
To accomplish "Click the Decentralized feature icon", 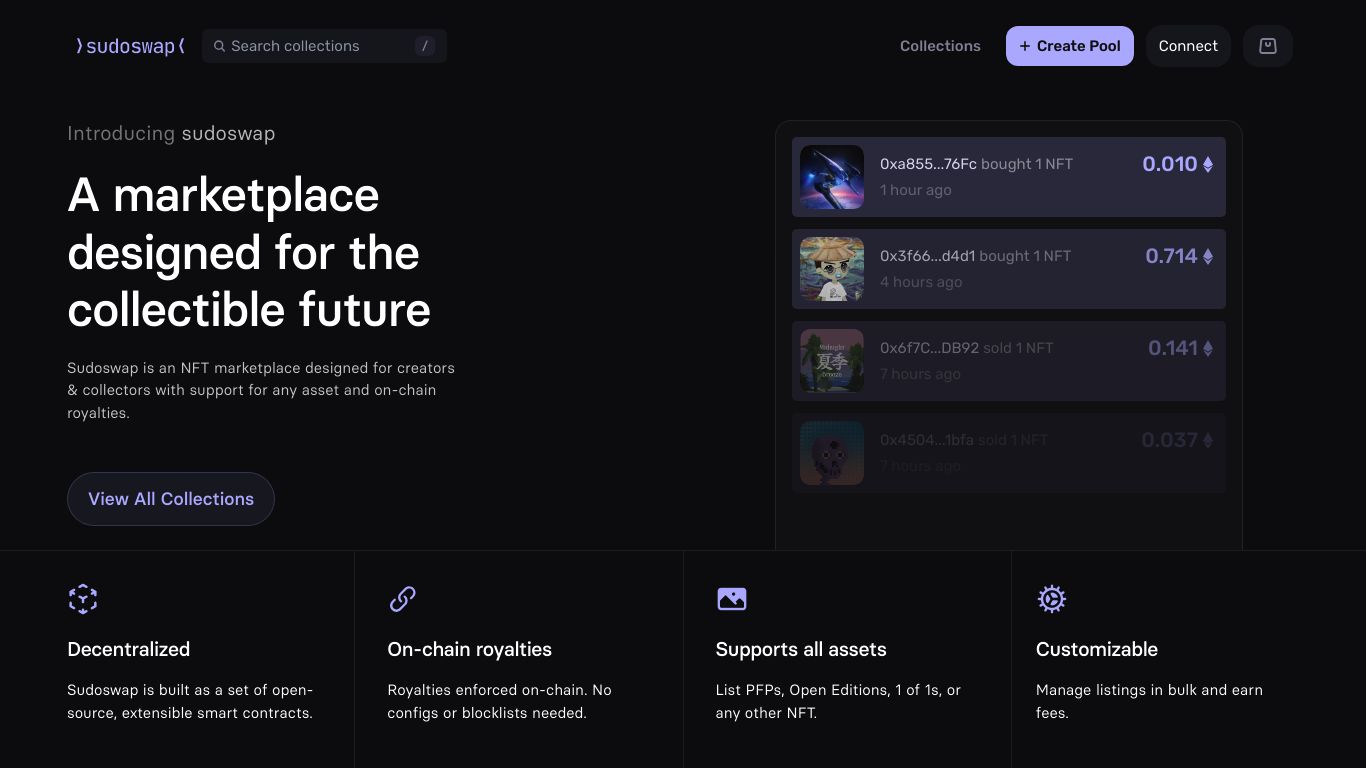I will click(83, 599).
